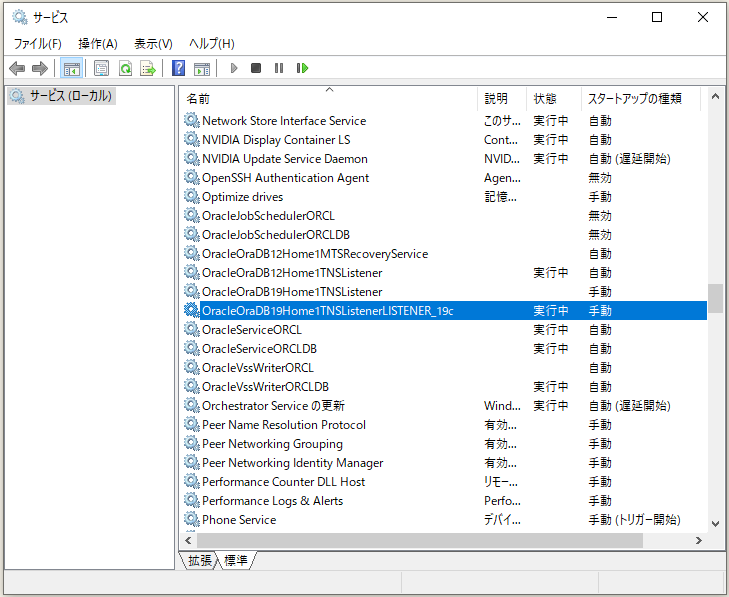
Task: Select OracleJobSchedulerORCLDB service row
Action: (444, 235)
